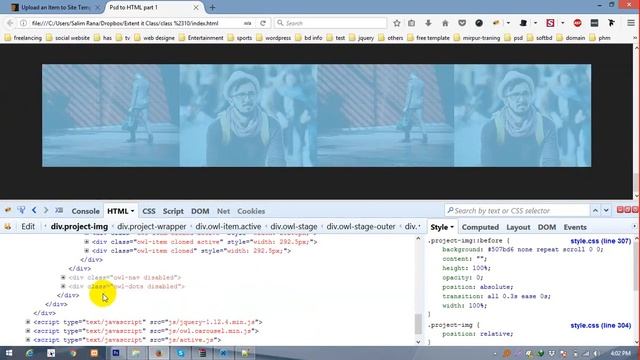
Task: Show more bookmarks overflow chevron
Action: coord(635,38)
